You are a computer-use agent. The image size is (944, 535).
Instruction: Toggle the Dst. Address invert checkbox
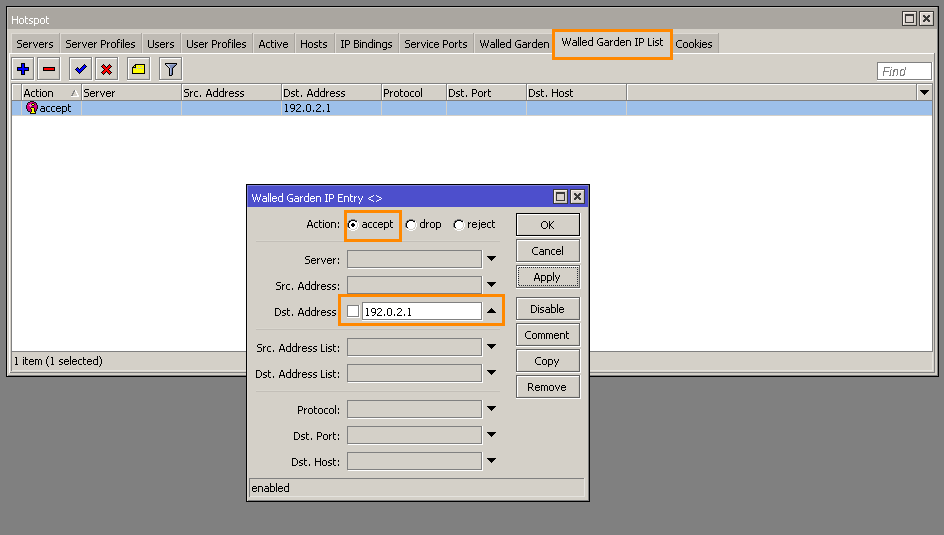pyautogui.click(x=352, y=312)
